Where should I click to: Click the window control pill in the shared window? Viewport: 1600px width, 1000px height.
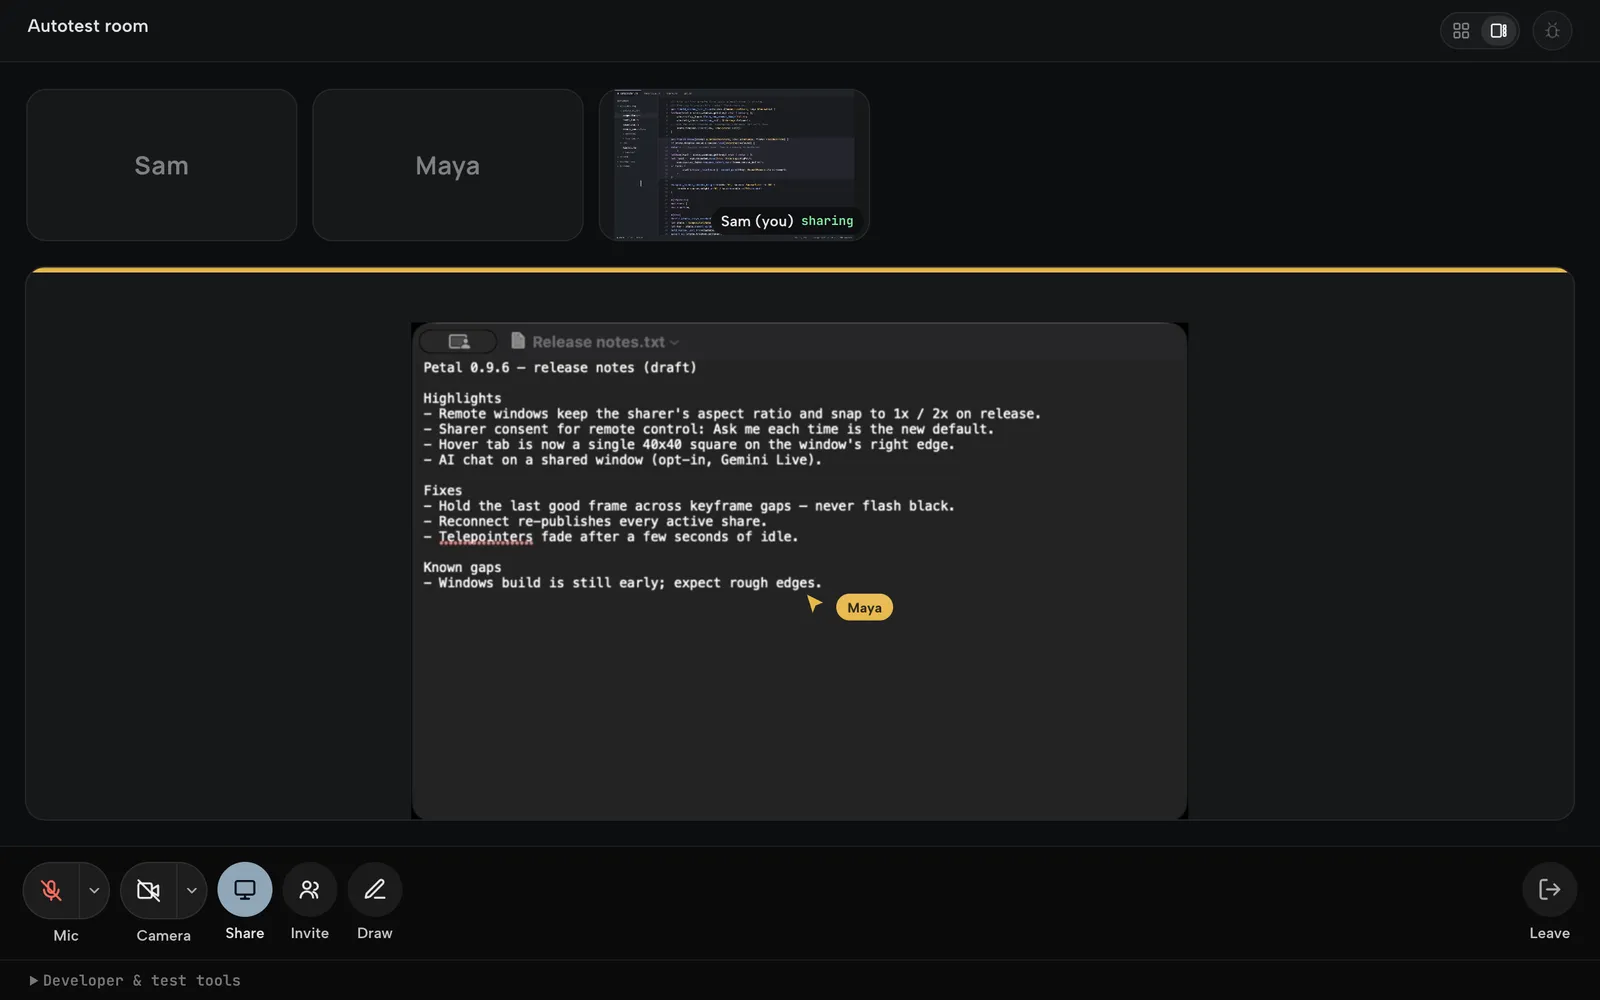pyautogui.click(x=458, y=341)
